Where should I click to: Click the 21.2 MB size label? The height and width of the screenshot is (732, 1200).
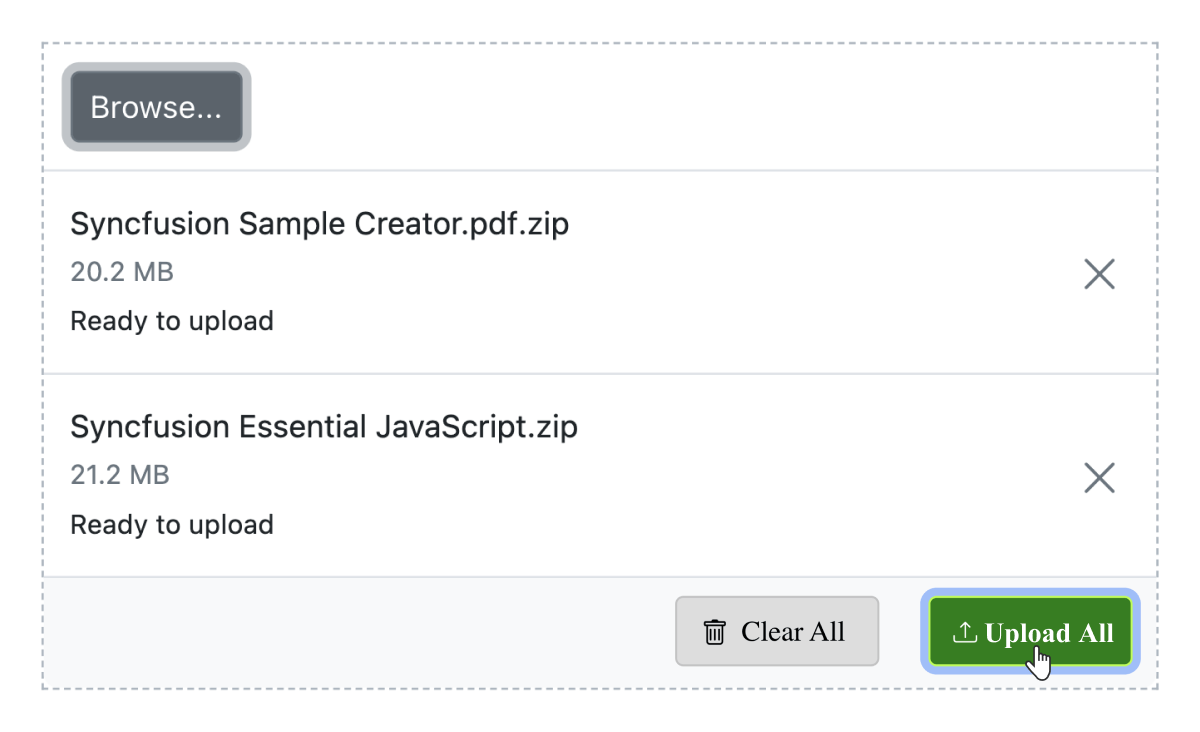pos(121,475)
